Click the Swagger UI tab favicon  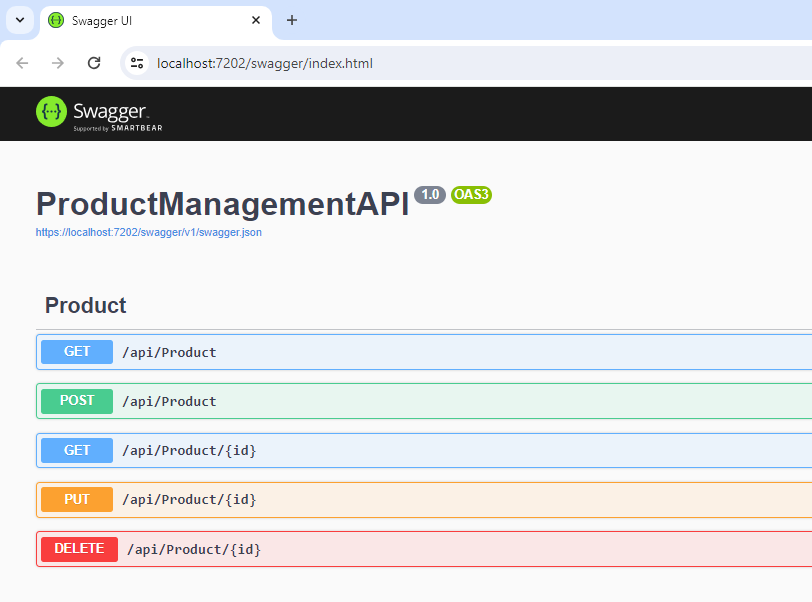click(x=55, y=20)
